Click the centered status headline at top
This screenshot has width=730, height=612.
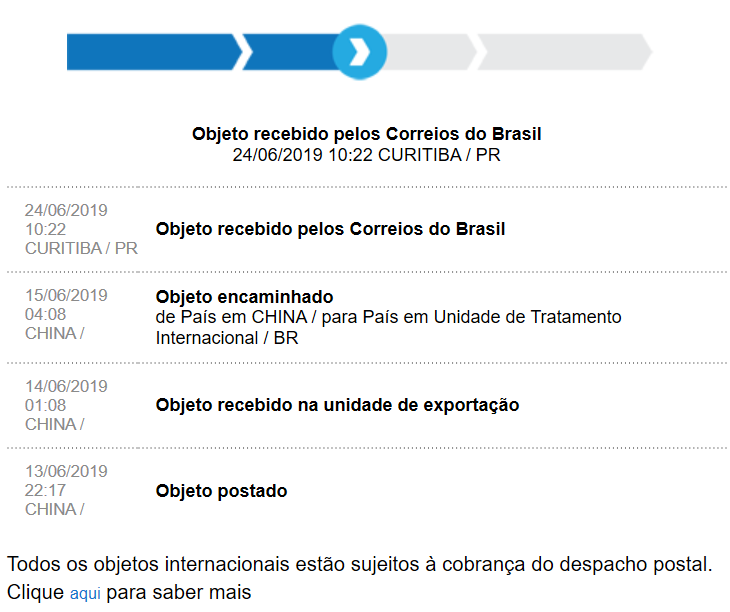tap(367, 134)
